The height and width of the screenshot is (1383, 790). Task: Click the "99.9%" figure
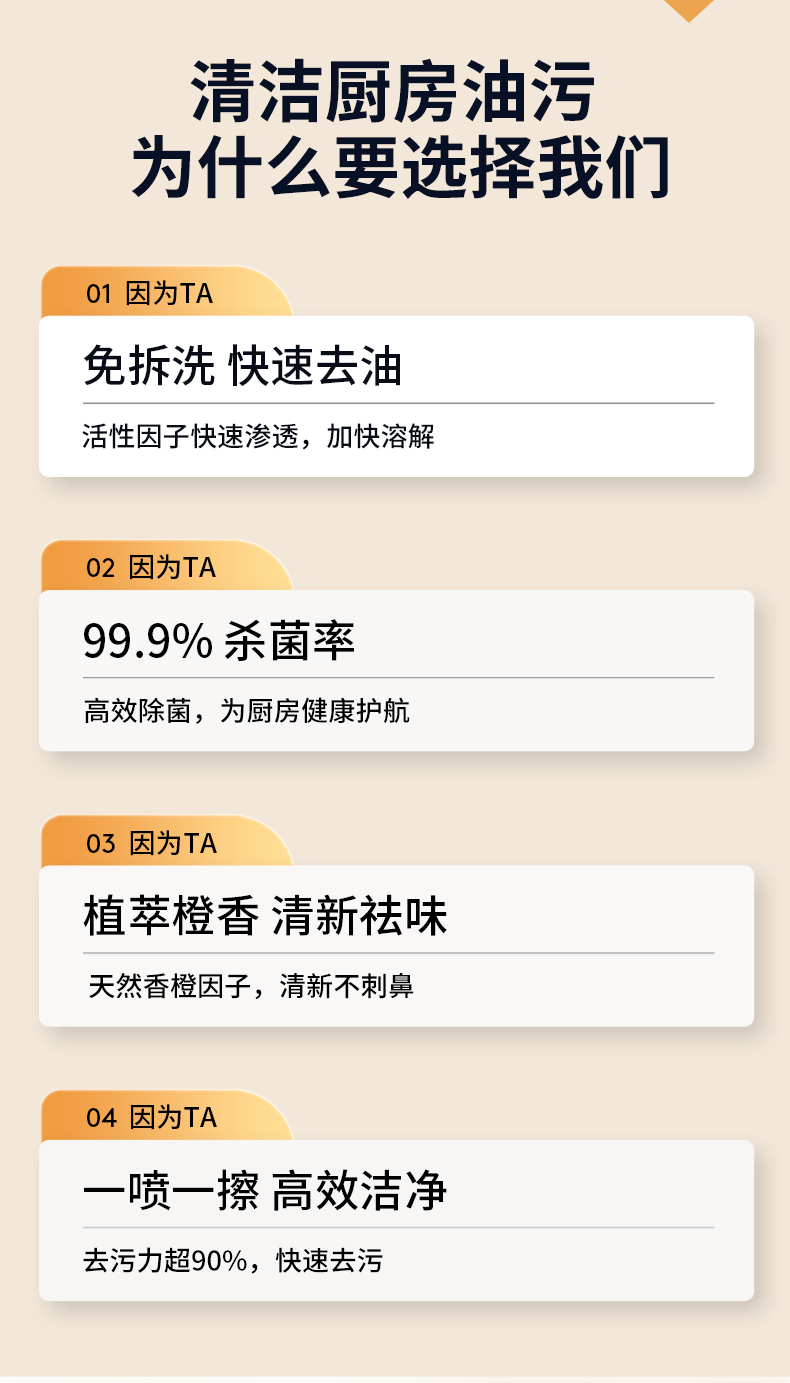click(x=147, y=642)
